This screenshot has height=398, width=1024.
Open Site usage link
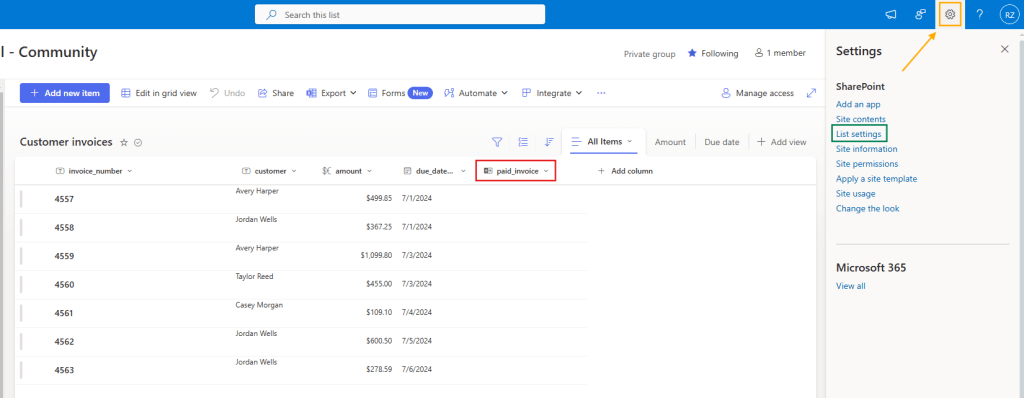coord(856,193)
